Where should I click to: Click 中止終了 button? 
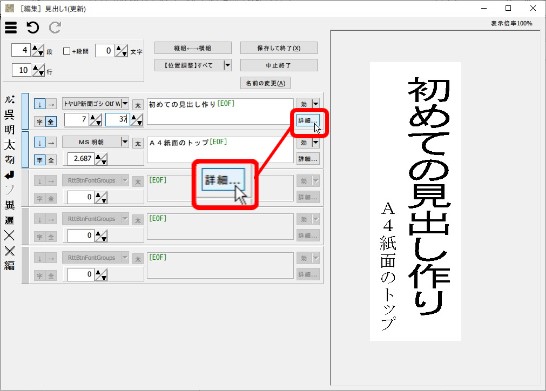279,65
